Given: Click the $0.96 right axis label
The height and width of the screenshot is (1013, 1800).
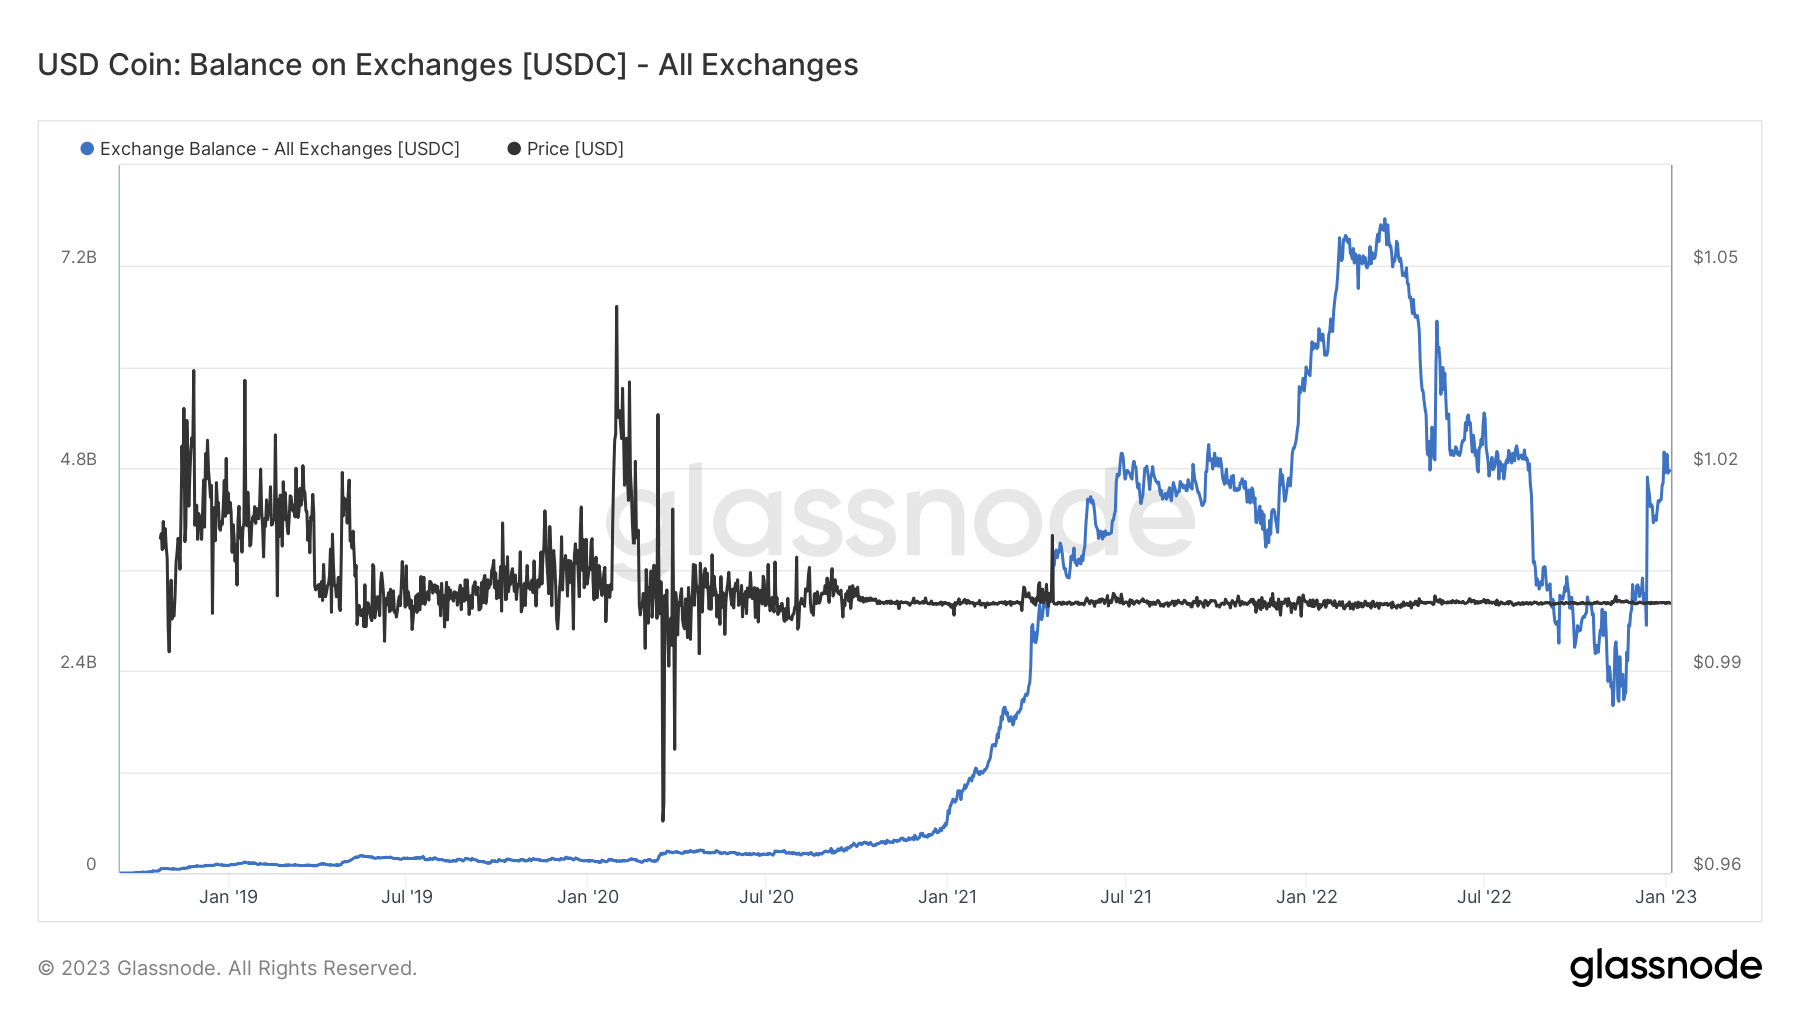Looking at the screenshot, I should (1716, 865).
